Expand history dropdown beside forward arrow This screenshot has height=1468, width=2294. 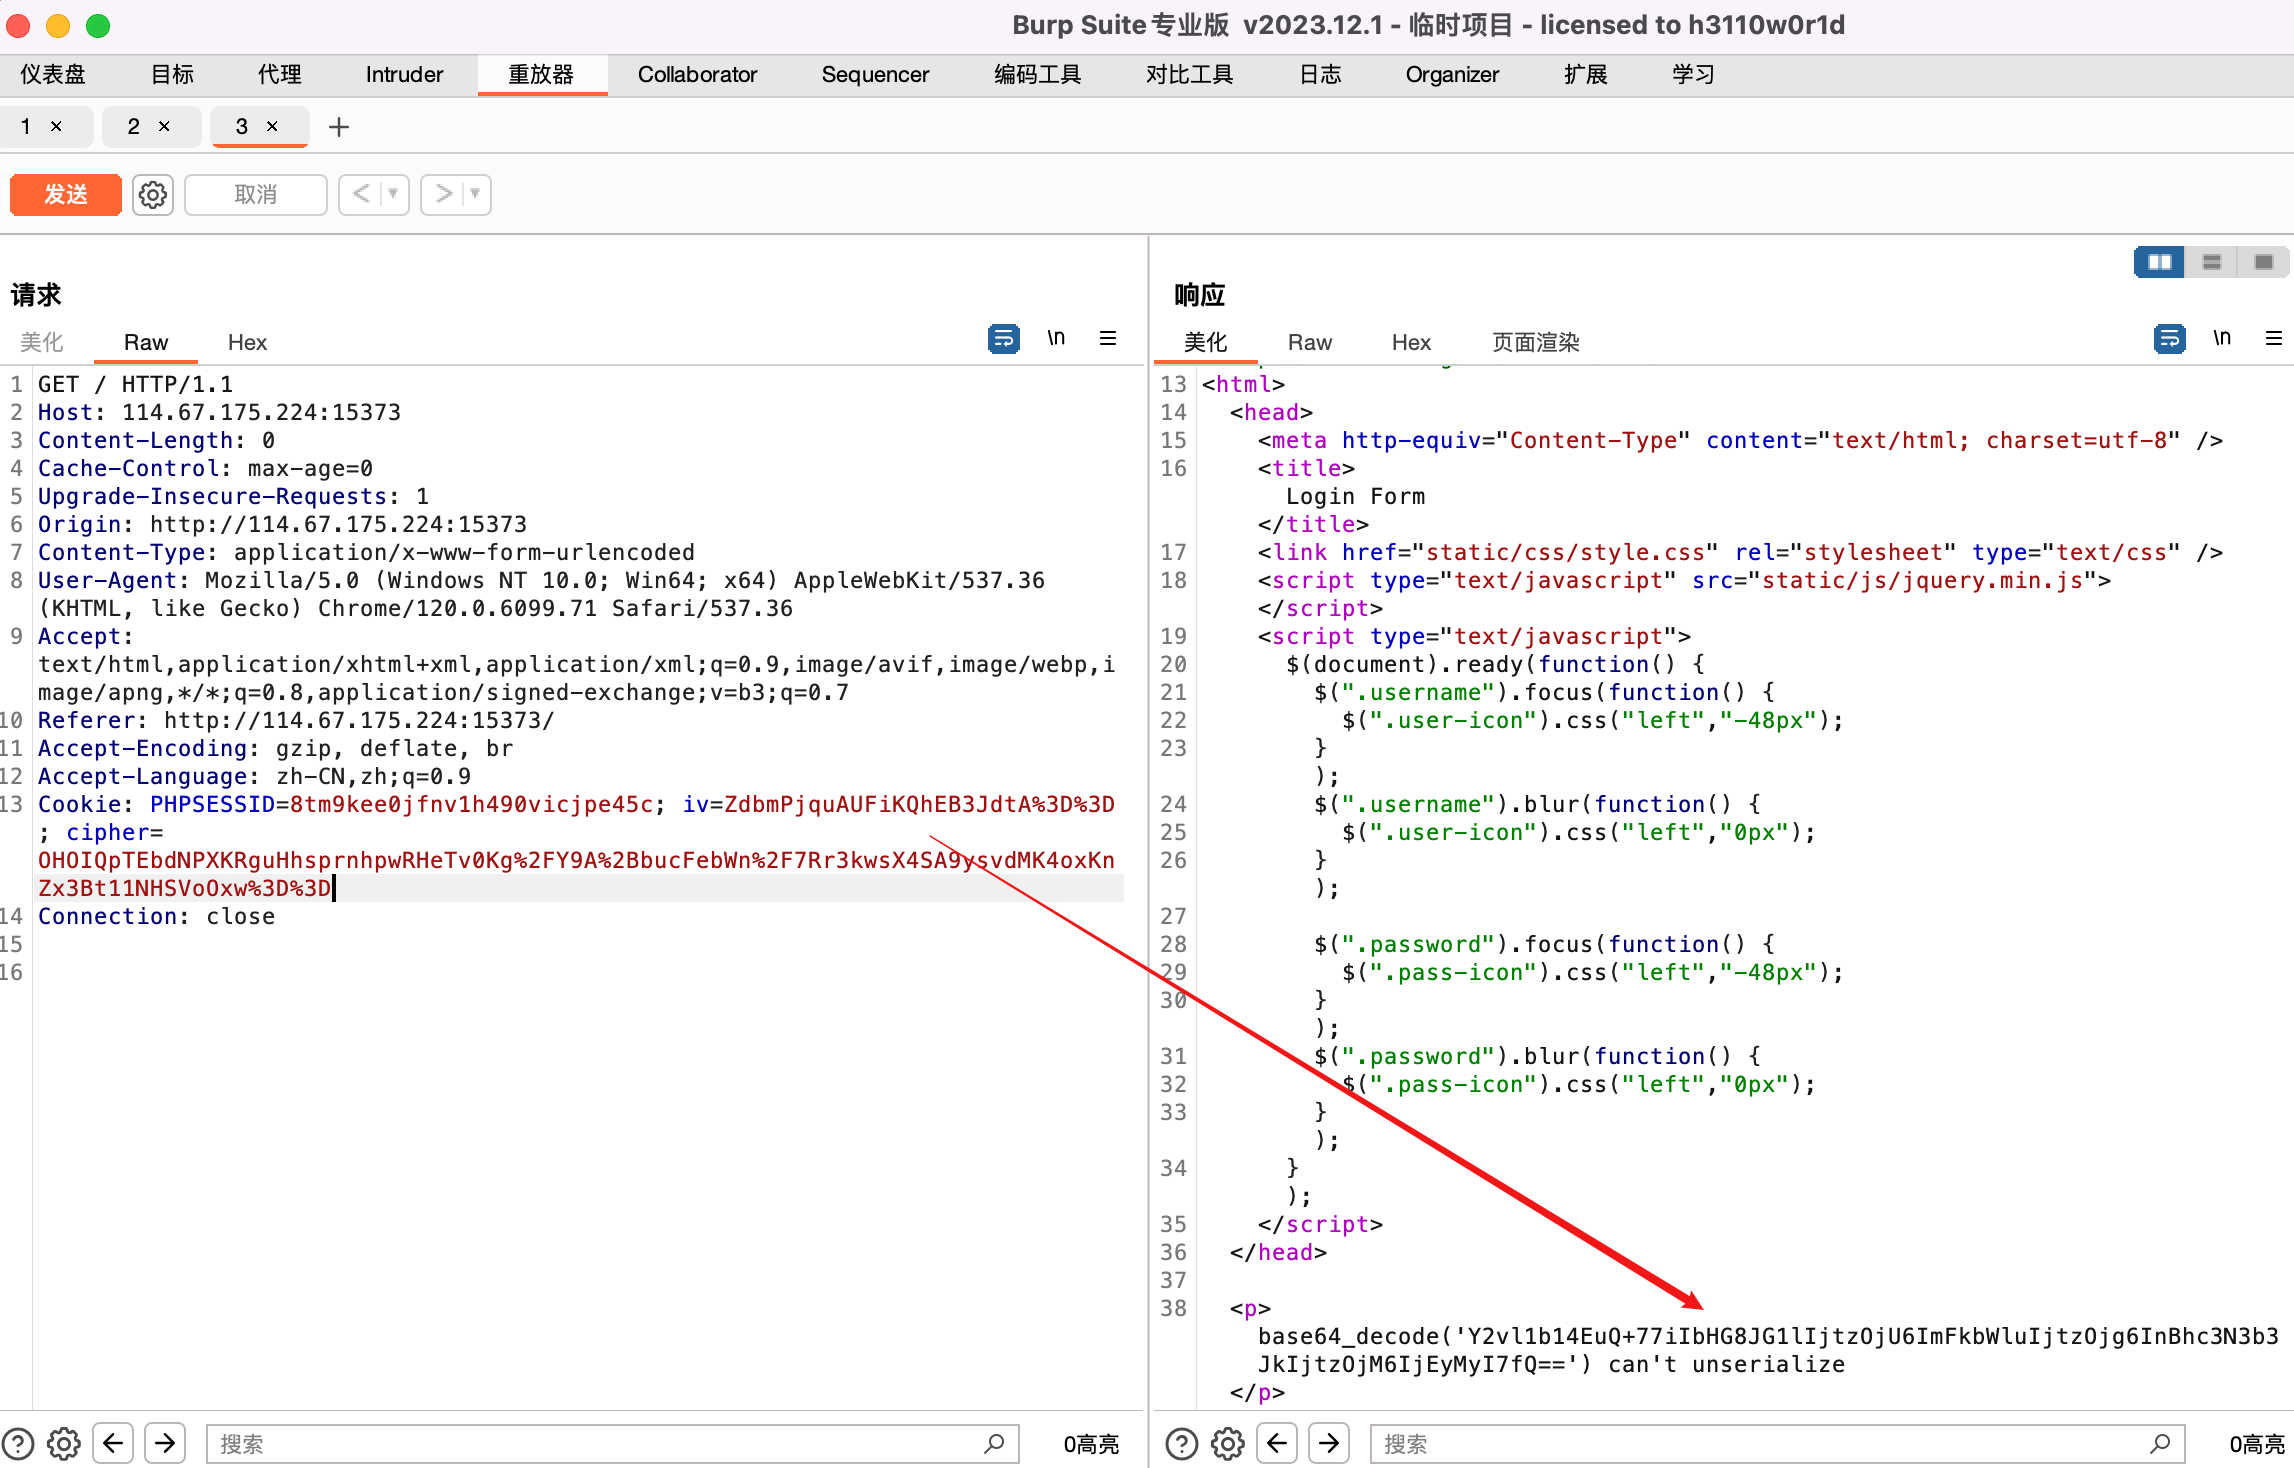475,194
